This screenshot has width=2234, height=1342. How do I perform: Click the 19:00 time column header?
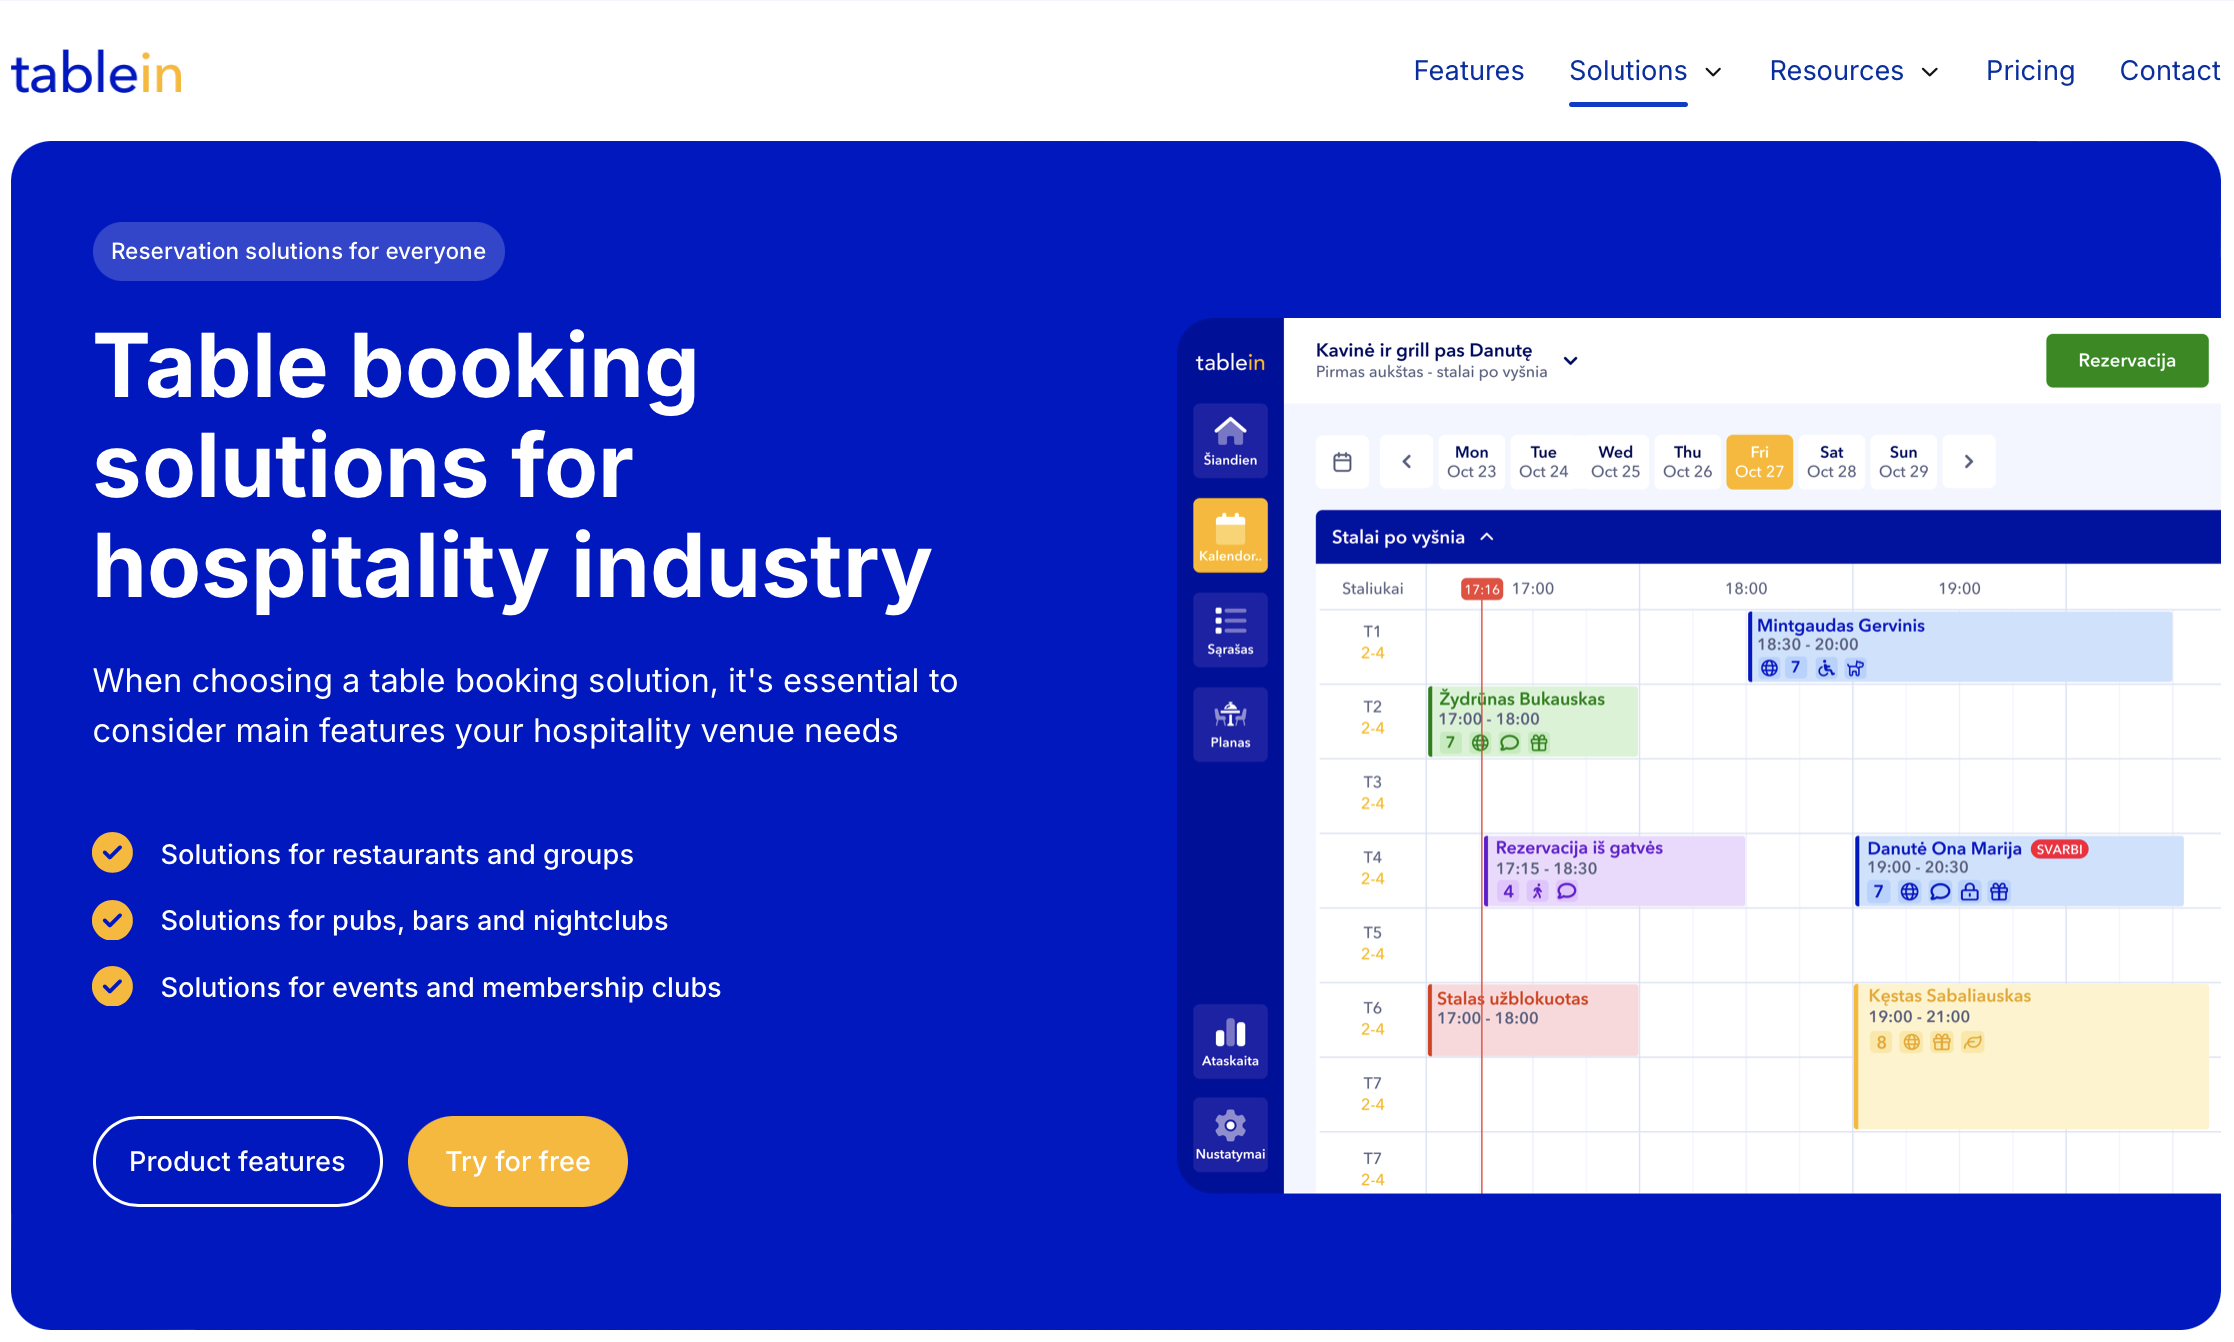(x=1959, y=589)
